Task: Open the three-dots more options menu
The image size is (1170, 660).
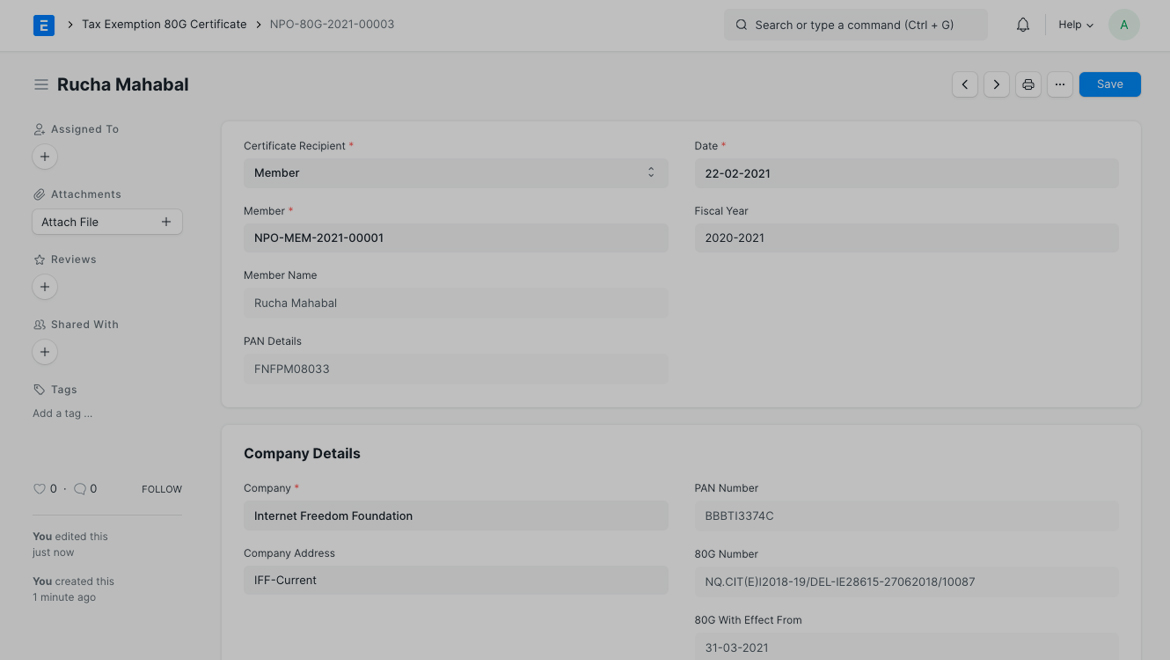Action: (x=1060, y=85)
